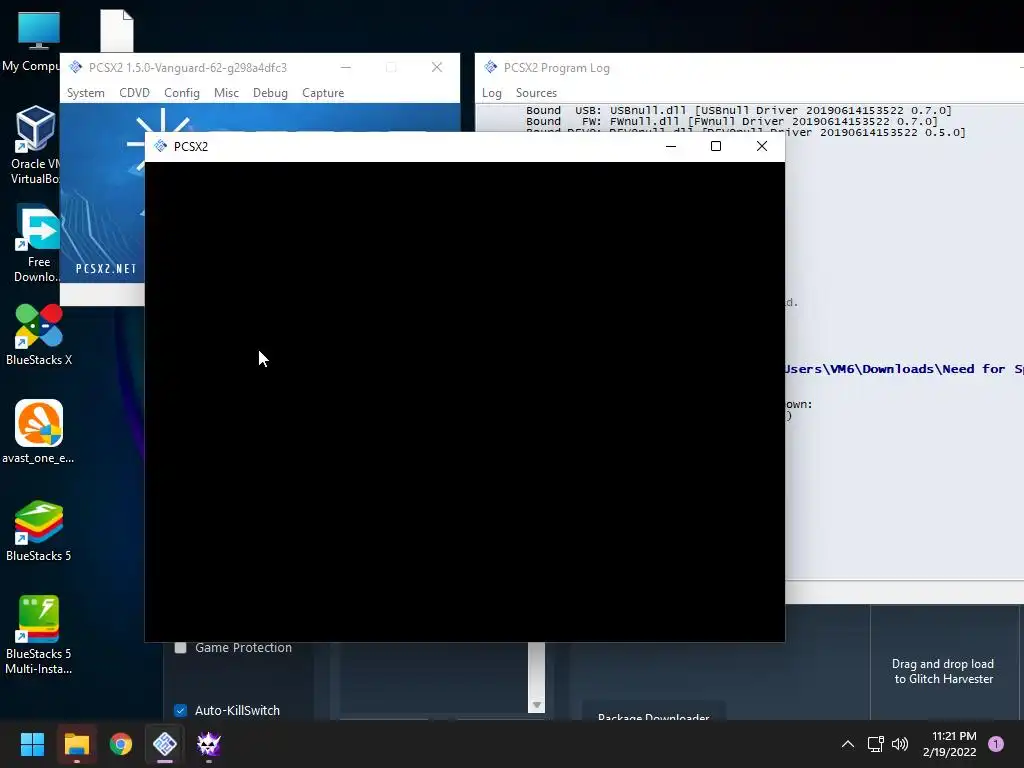Select the Free Download Manager desktop icon
This screenshot has width=1024, height=768.
tap(38, 243)
